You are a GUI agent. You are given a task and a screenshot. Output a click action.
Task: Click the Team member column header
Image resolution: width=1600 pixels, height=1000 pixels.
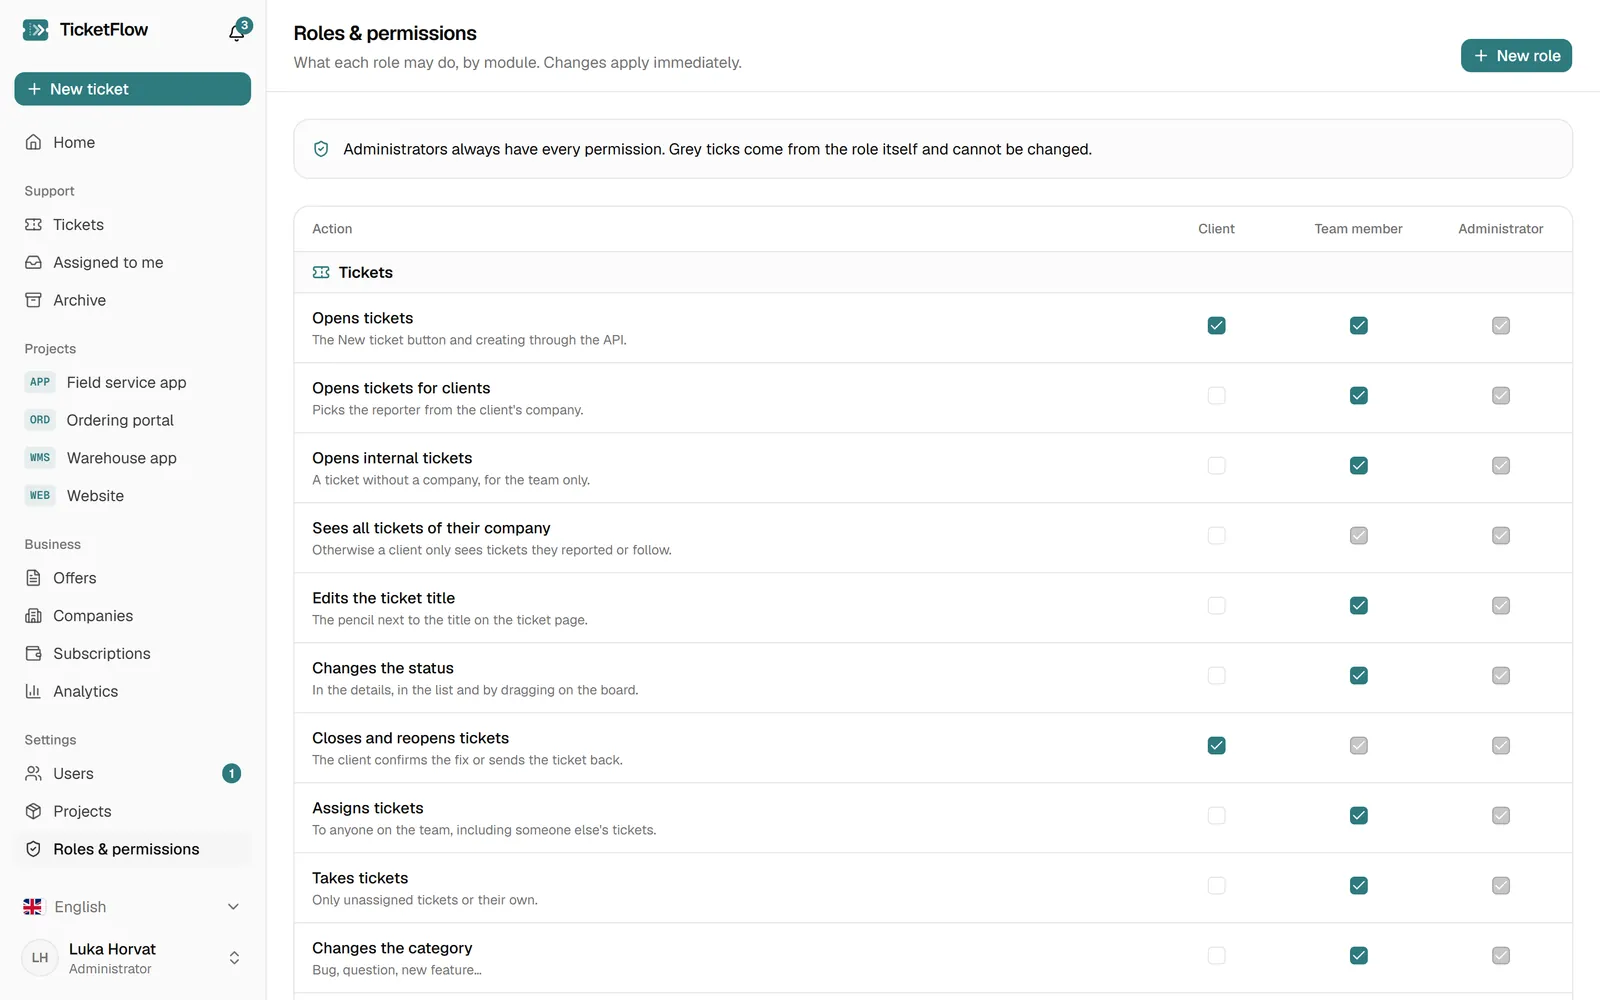(x=1358, y=229)
